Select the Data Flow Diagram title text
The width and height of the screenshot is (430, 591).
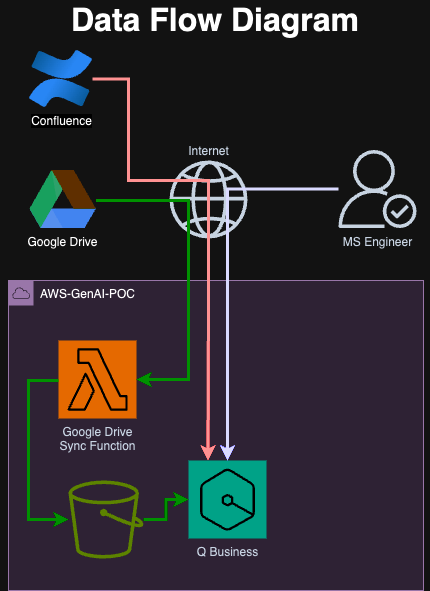coord(215,20)
